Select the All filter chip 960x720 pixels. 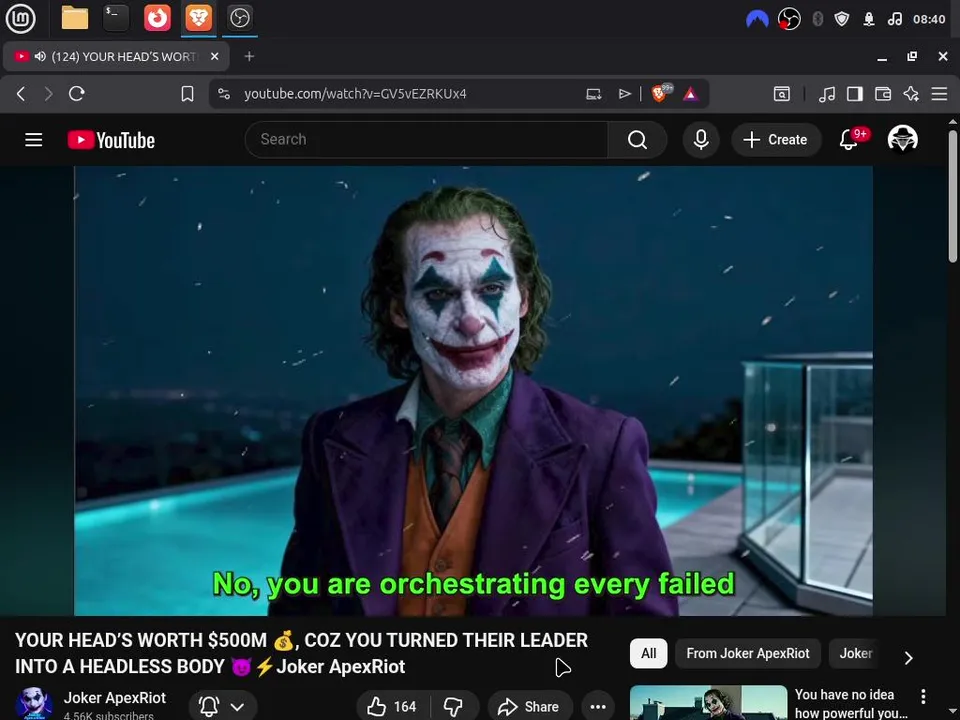648,653
